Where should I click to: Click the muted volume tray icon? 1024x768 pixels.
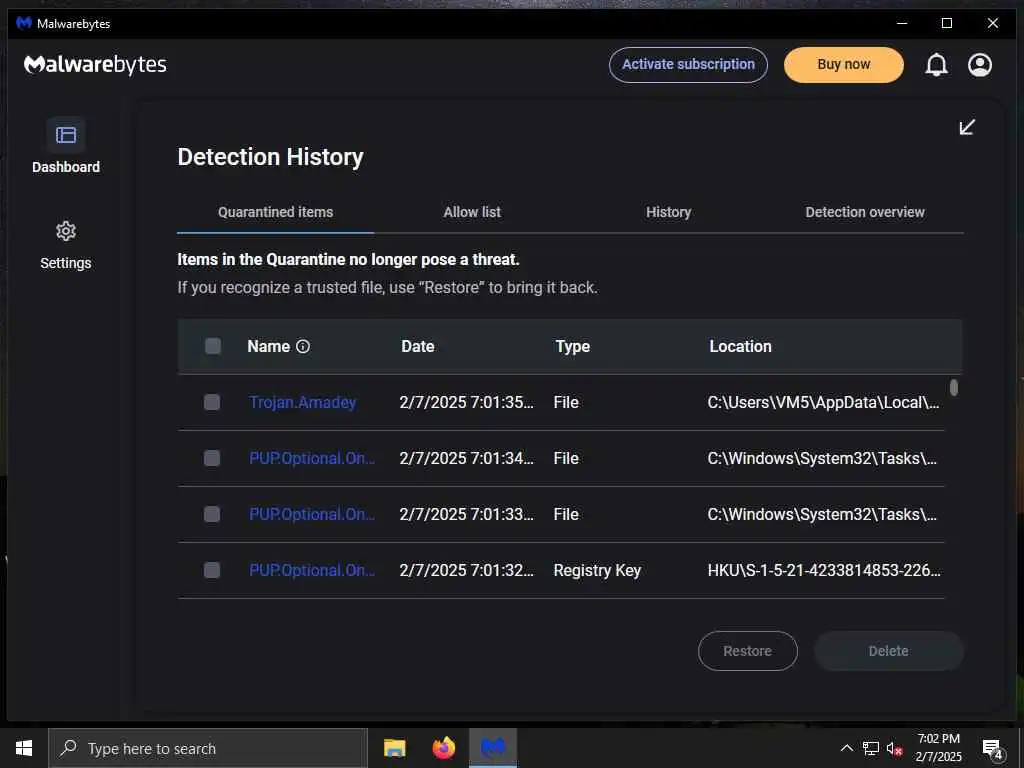(894, 748)
